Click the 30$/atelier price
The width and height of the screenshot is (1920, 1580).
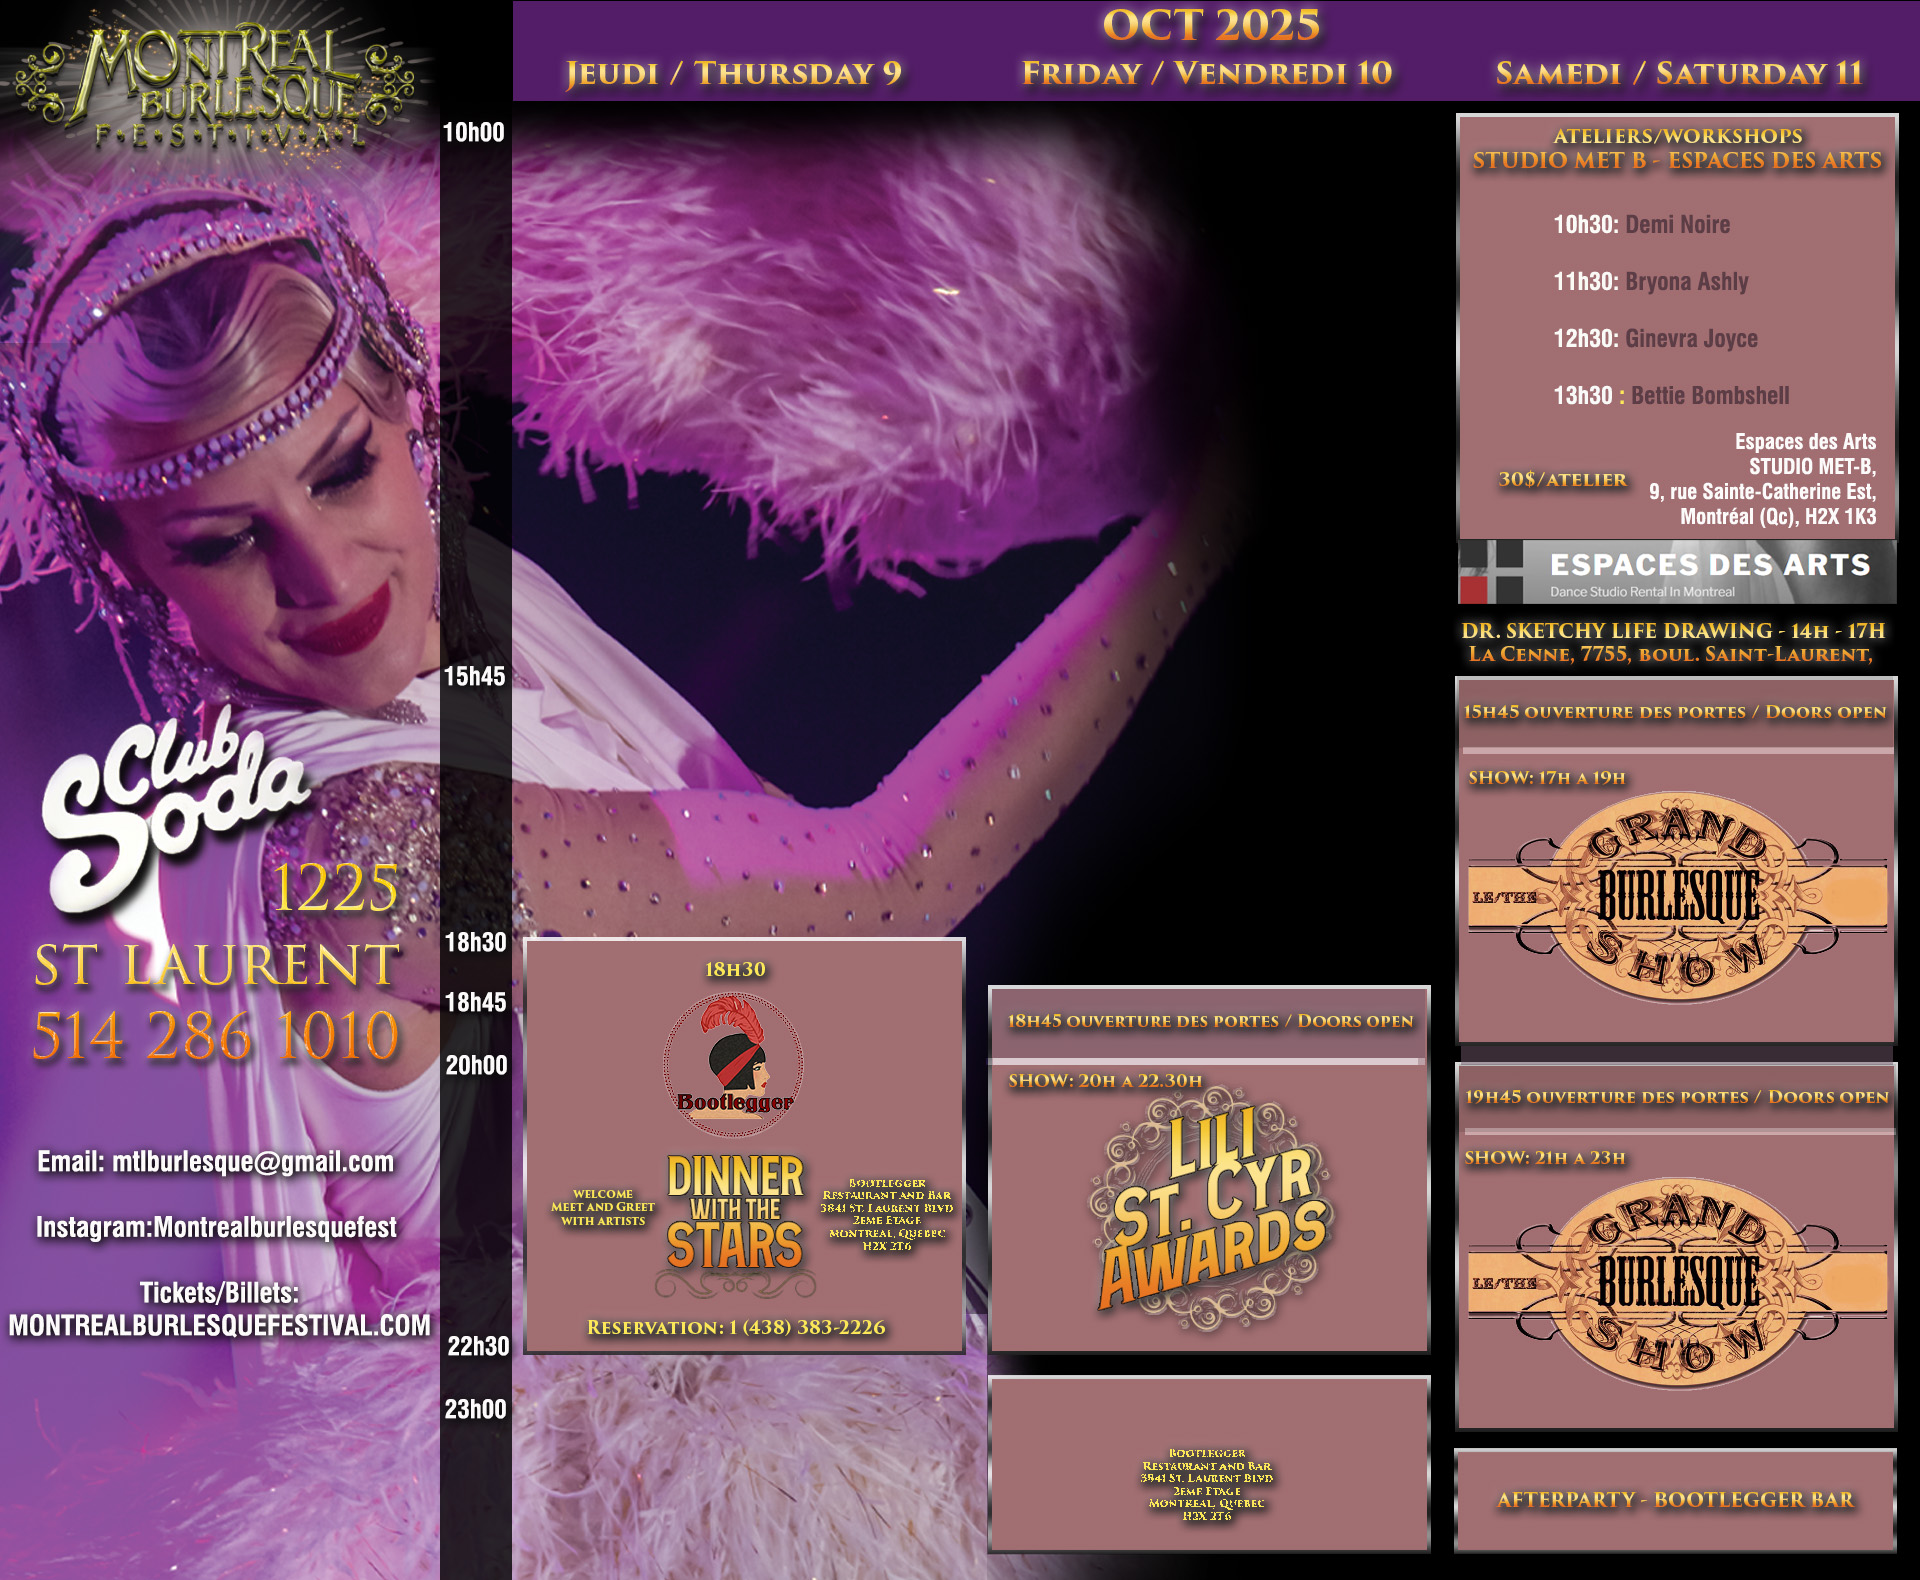pos(1562,480)
